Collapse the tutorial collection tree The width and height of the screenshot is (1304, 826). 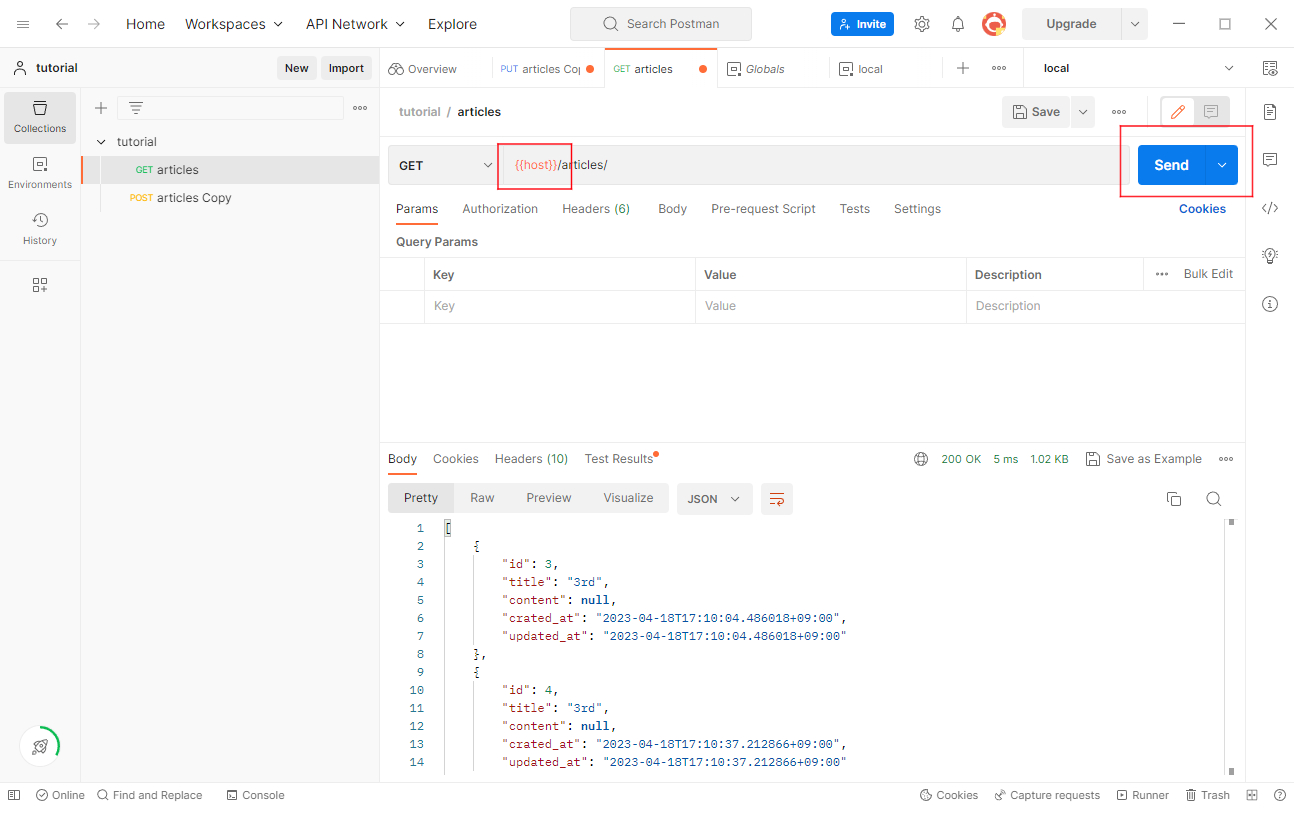[x=101, y=142]
